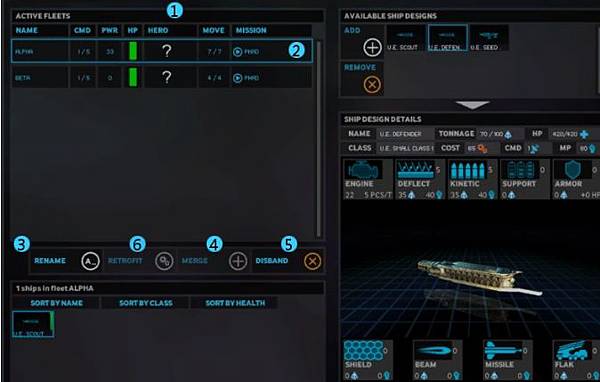Click the DISBAND label button
Viewport: 600px width, 382px height.
[272, 261]
